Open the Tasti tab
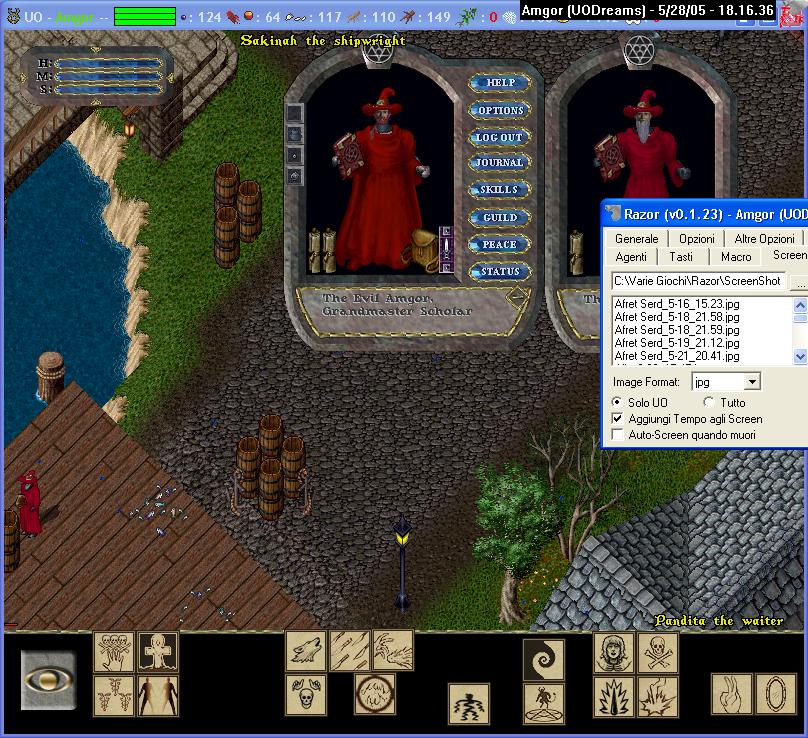 681,257
